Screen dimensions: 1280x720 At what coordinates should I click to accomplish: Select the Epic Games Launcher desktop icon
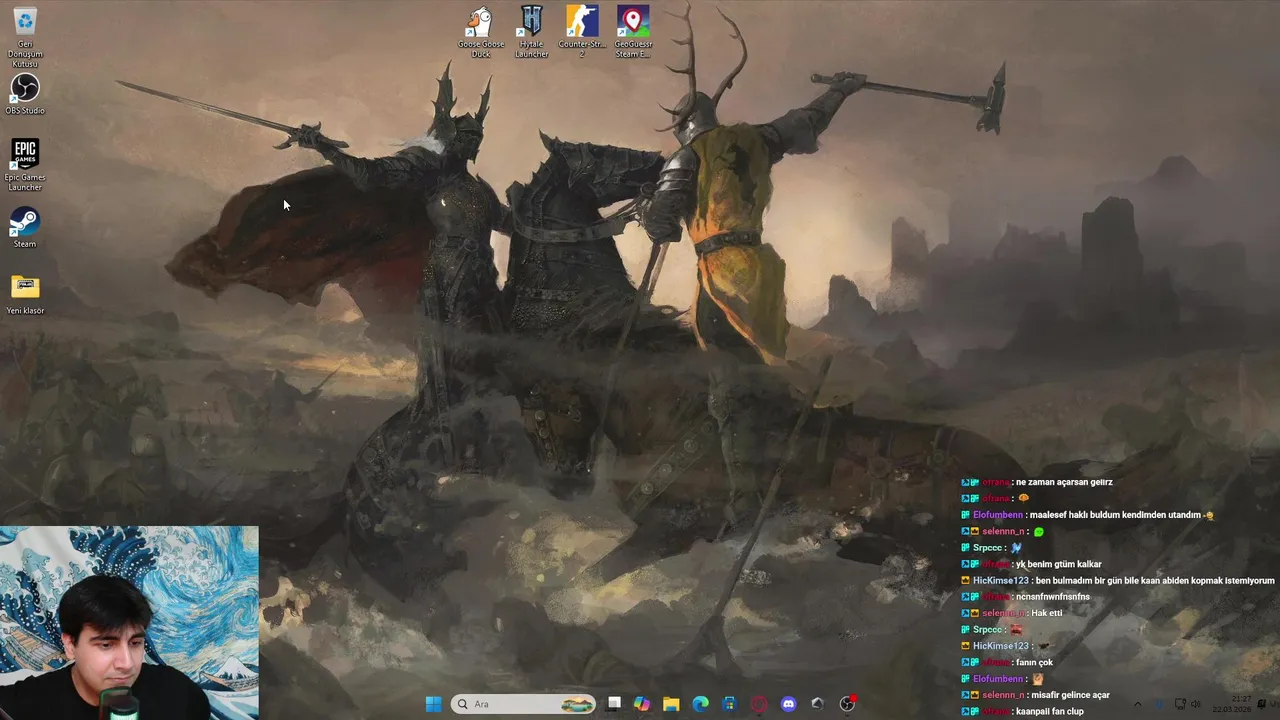[x=25, y=165]
